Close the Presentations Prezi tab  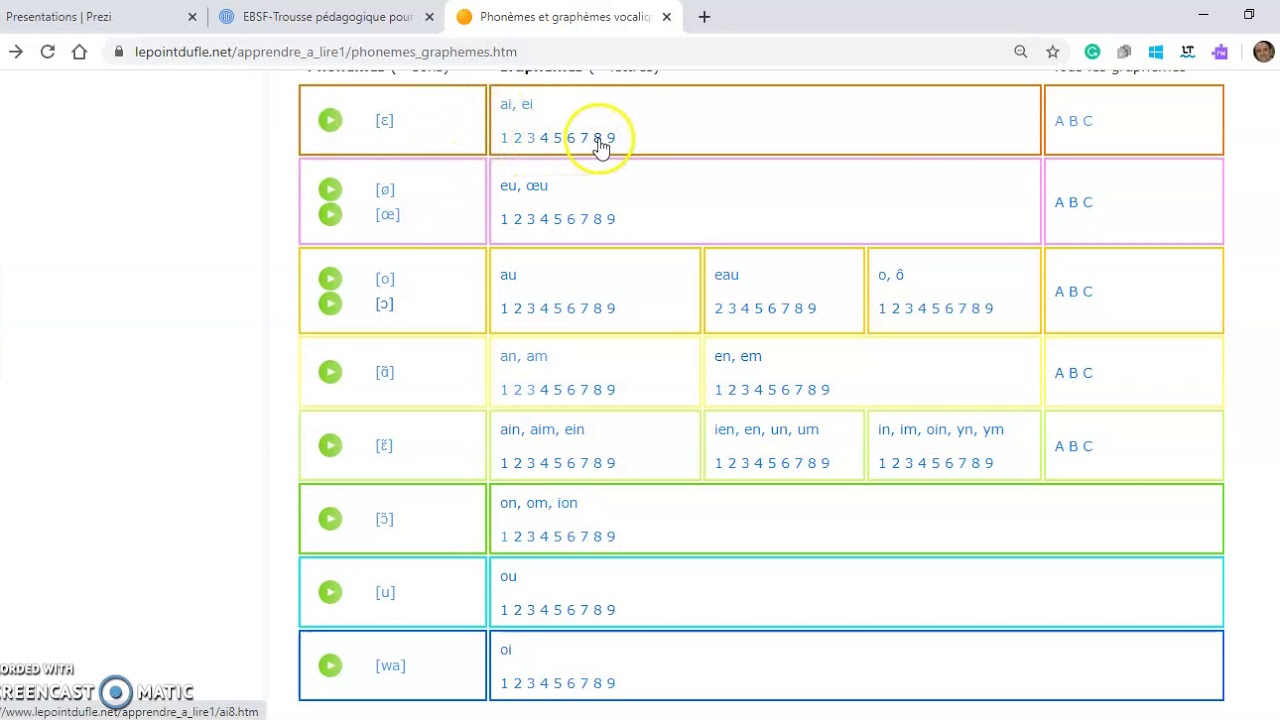coord(192,17)
